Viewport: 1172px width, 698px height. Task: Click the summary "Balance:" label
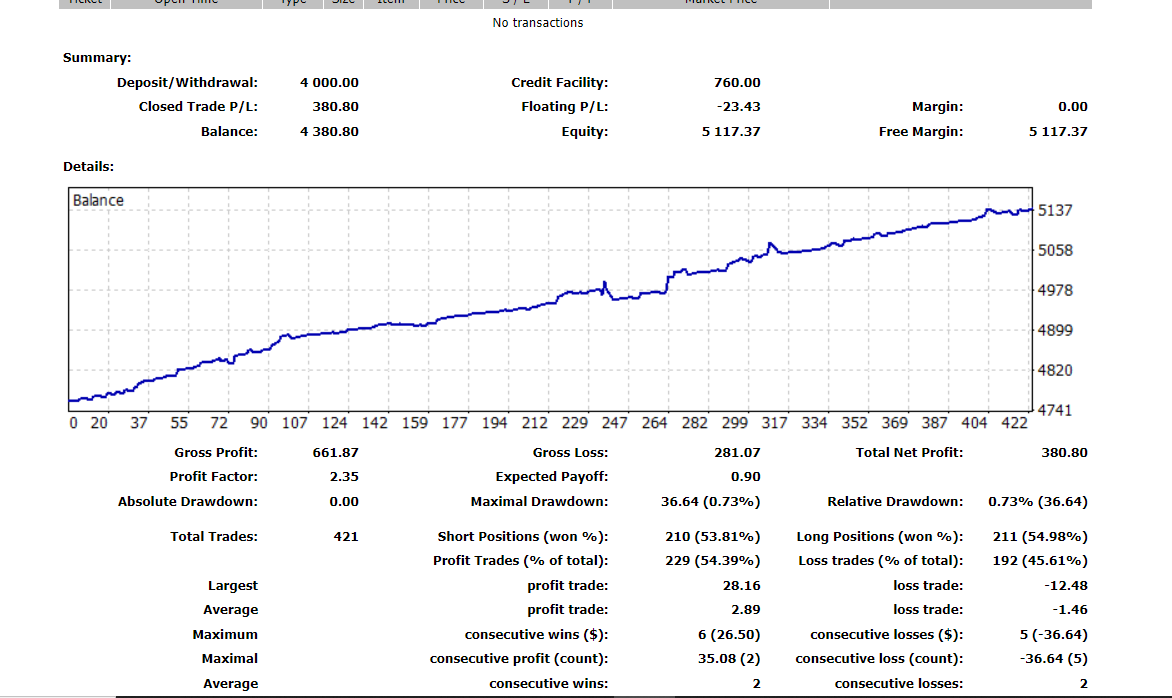coord(229,131)
